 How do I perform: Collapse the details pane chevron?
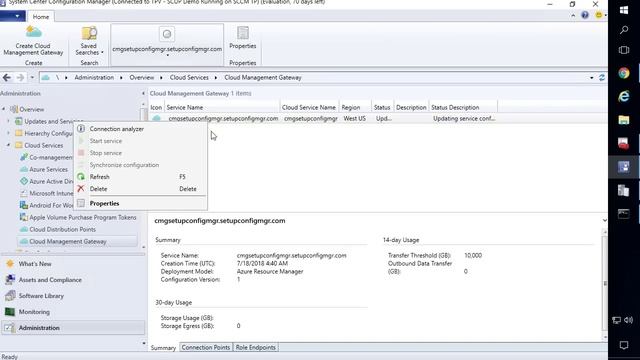(x=604, y=220)
